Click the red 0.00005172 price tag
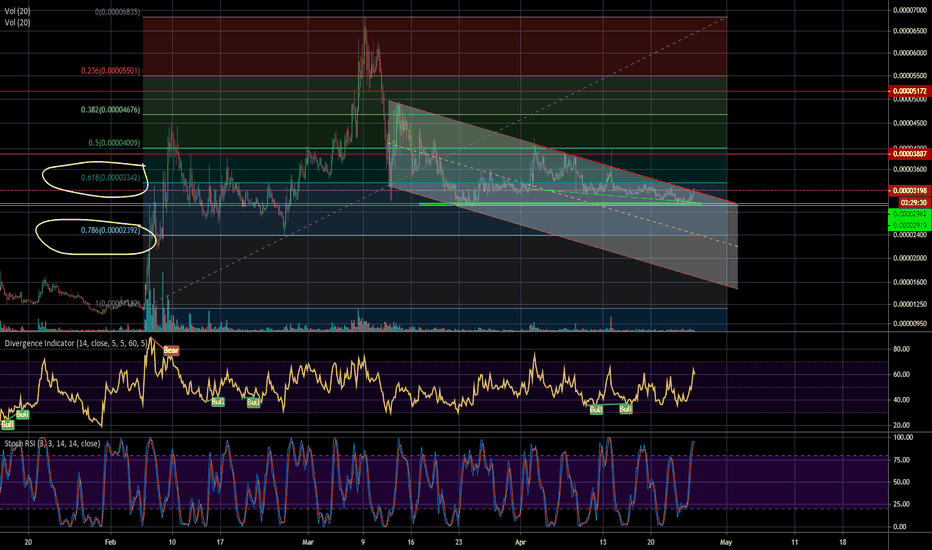Image resolution: width=932 pixels, height=550 pixels. tap(908, 92)
